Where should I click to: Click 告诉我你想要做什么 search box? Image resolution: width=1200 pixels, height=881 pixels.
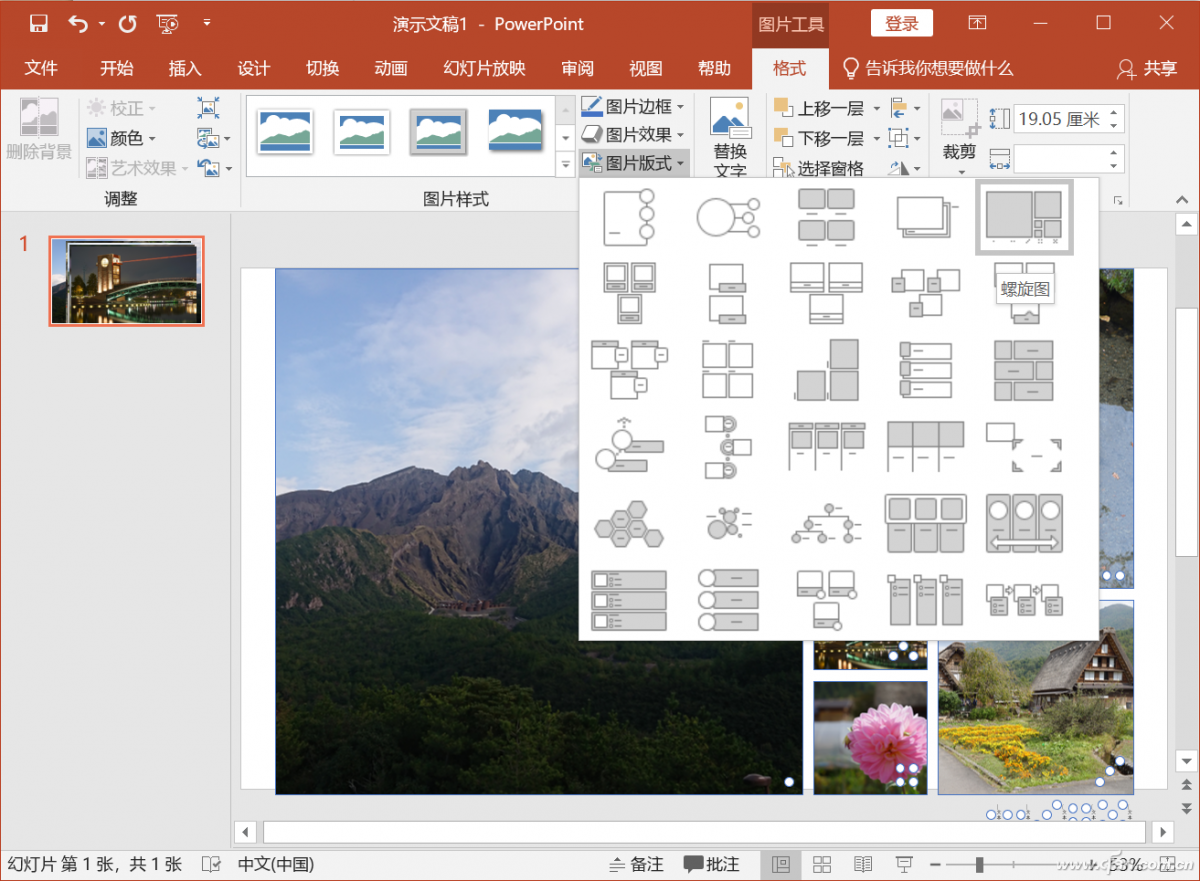928,68
